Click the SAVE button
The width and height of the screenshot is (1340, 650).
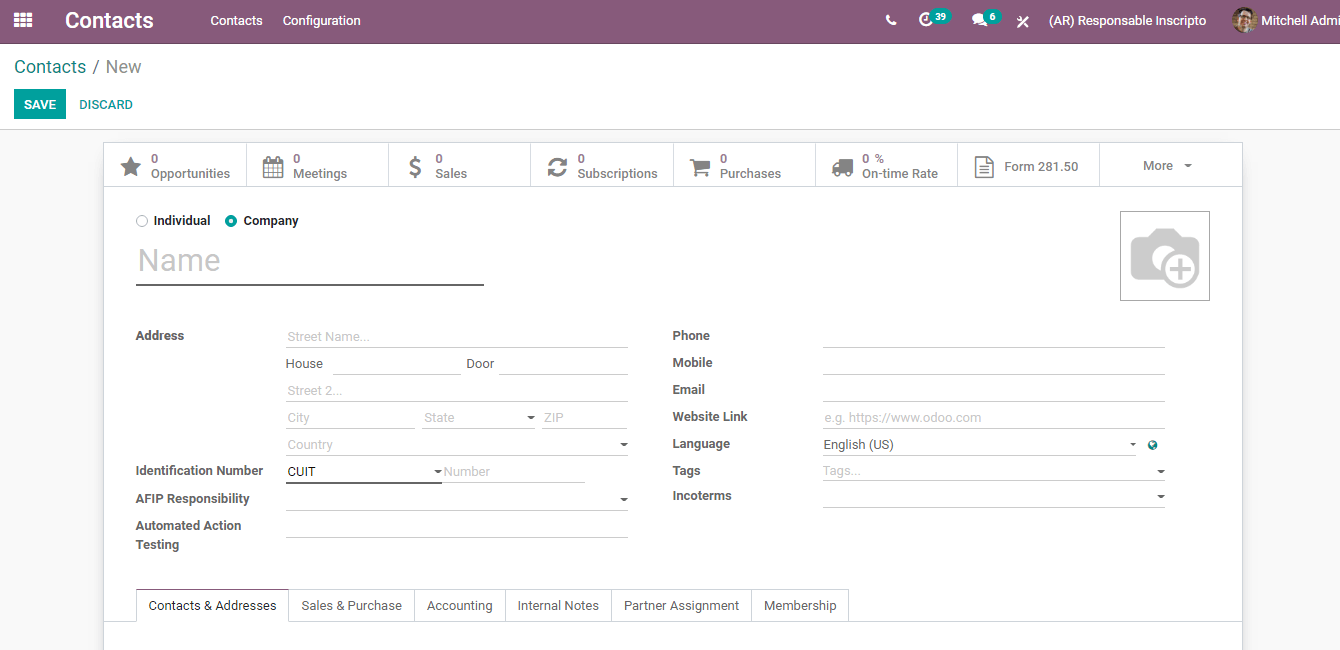pyautogui.click(x=40, y=104)
